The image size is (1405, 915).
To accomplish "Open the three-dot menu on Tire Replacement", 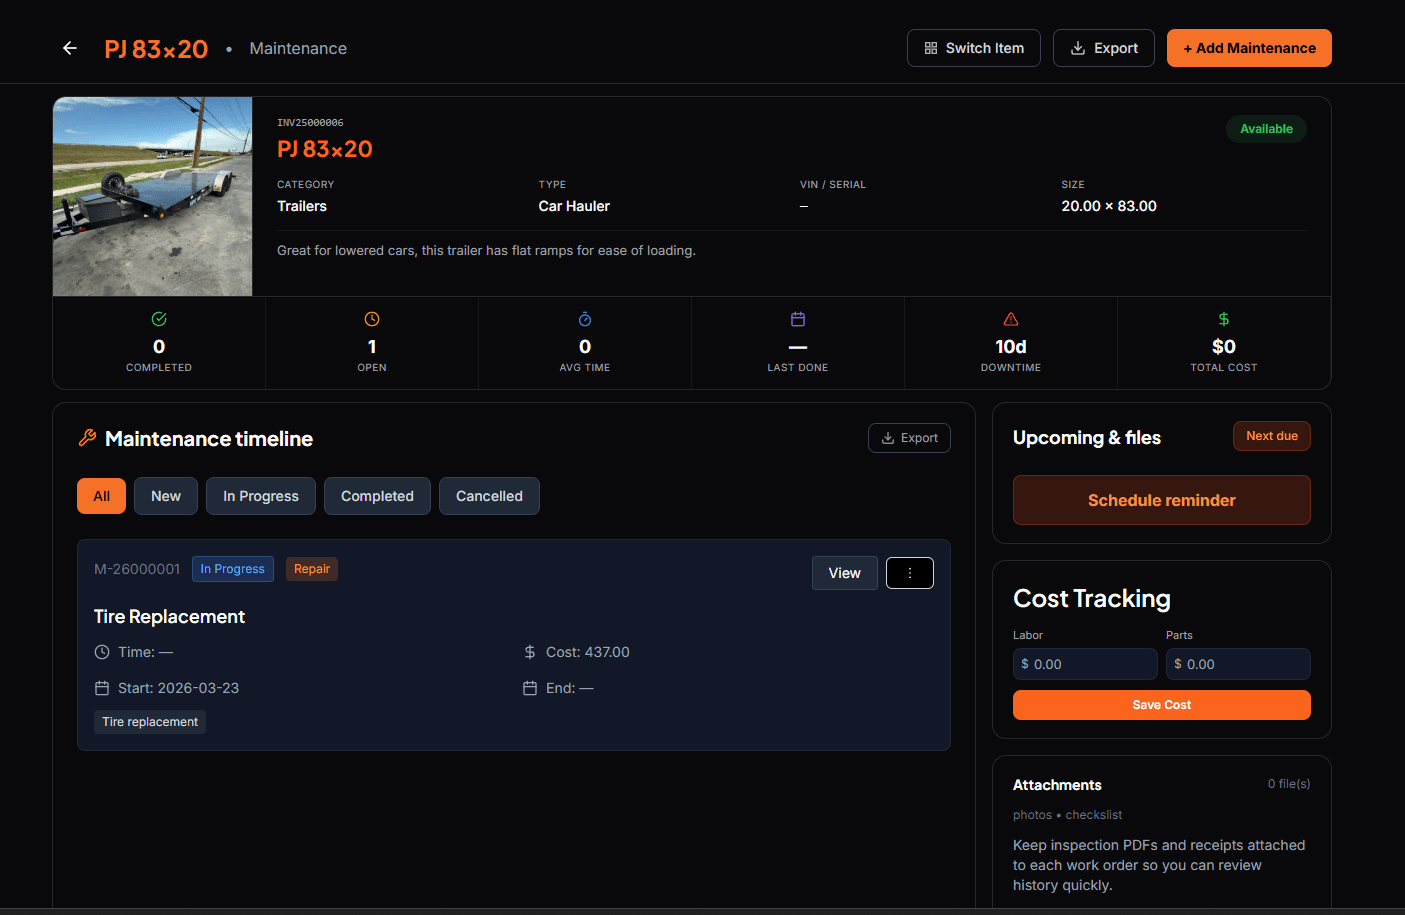I will pos(909,572).
